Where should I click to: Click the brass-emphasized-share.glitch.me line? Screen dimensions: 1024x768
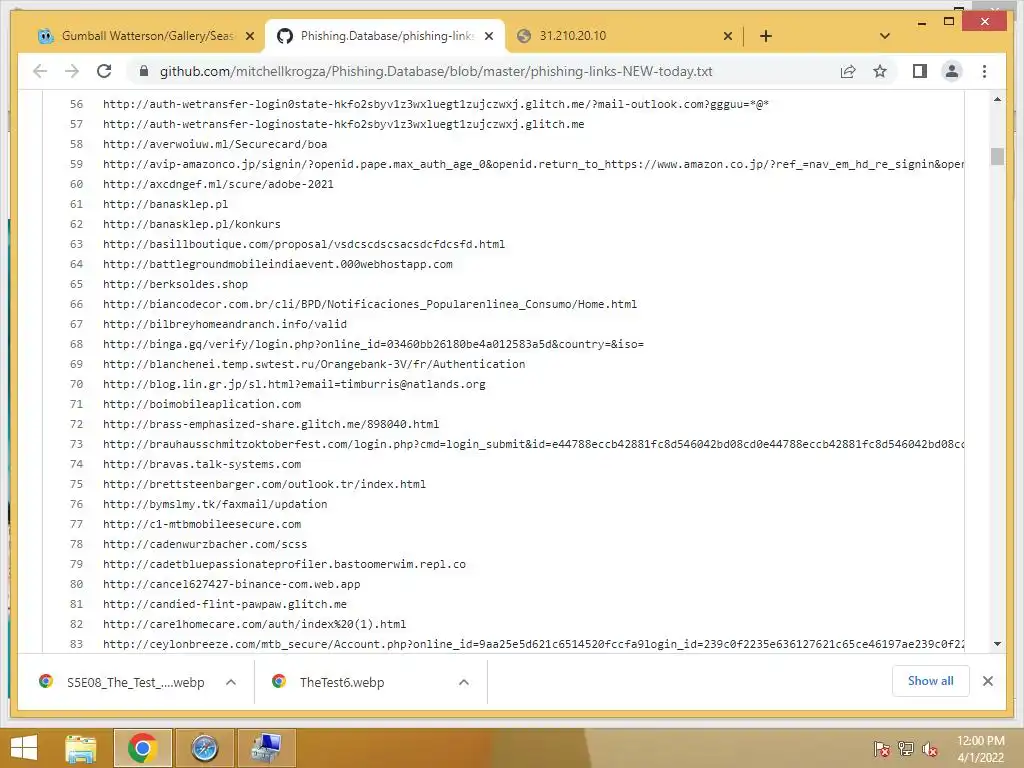271,424
